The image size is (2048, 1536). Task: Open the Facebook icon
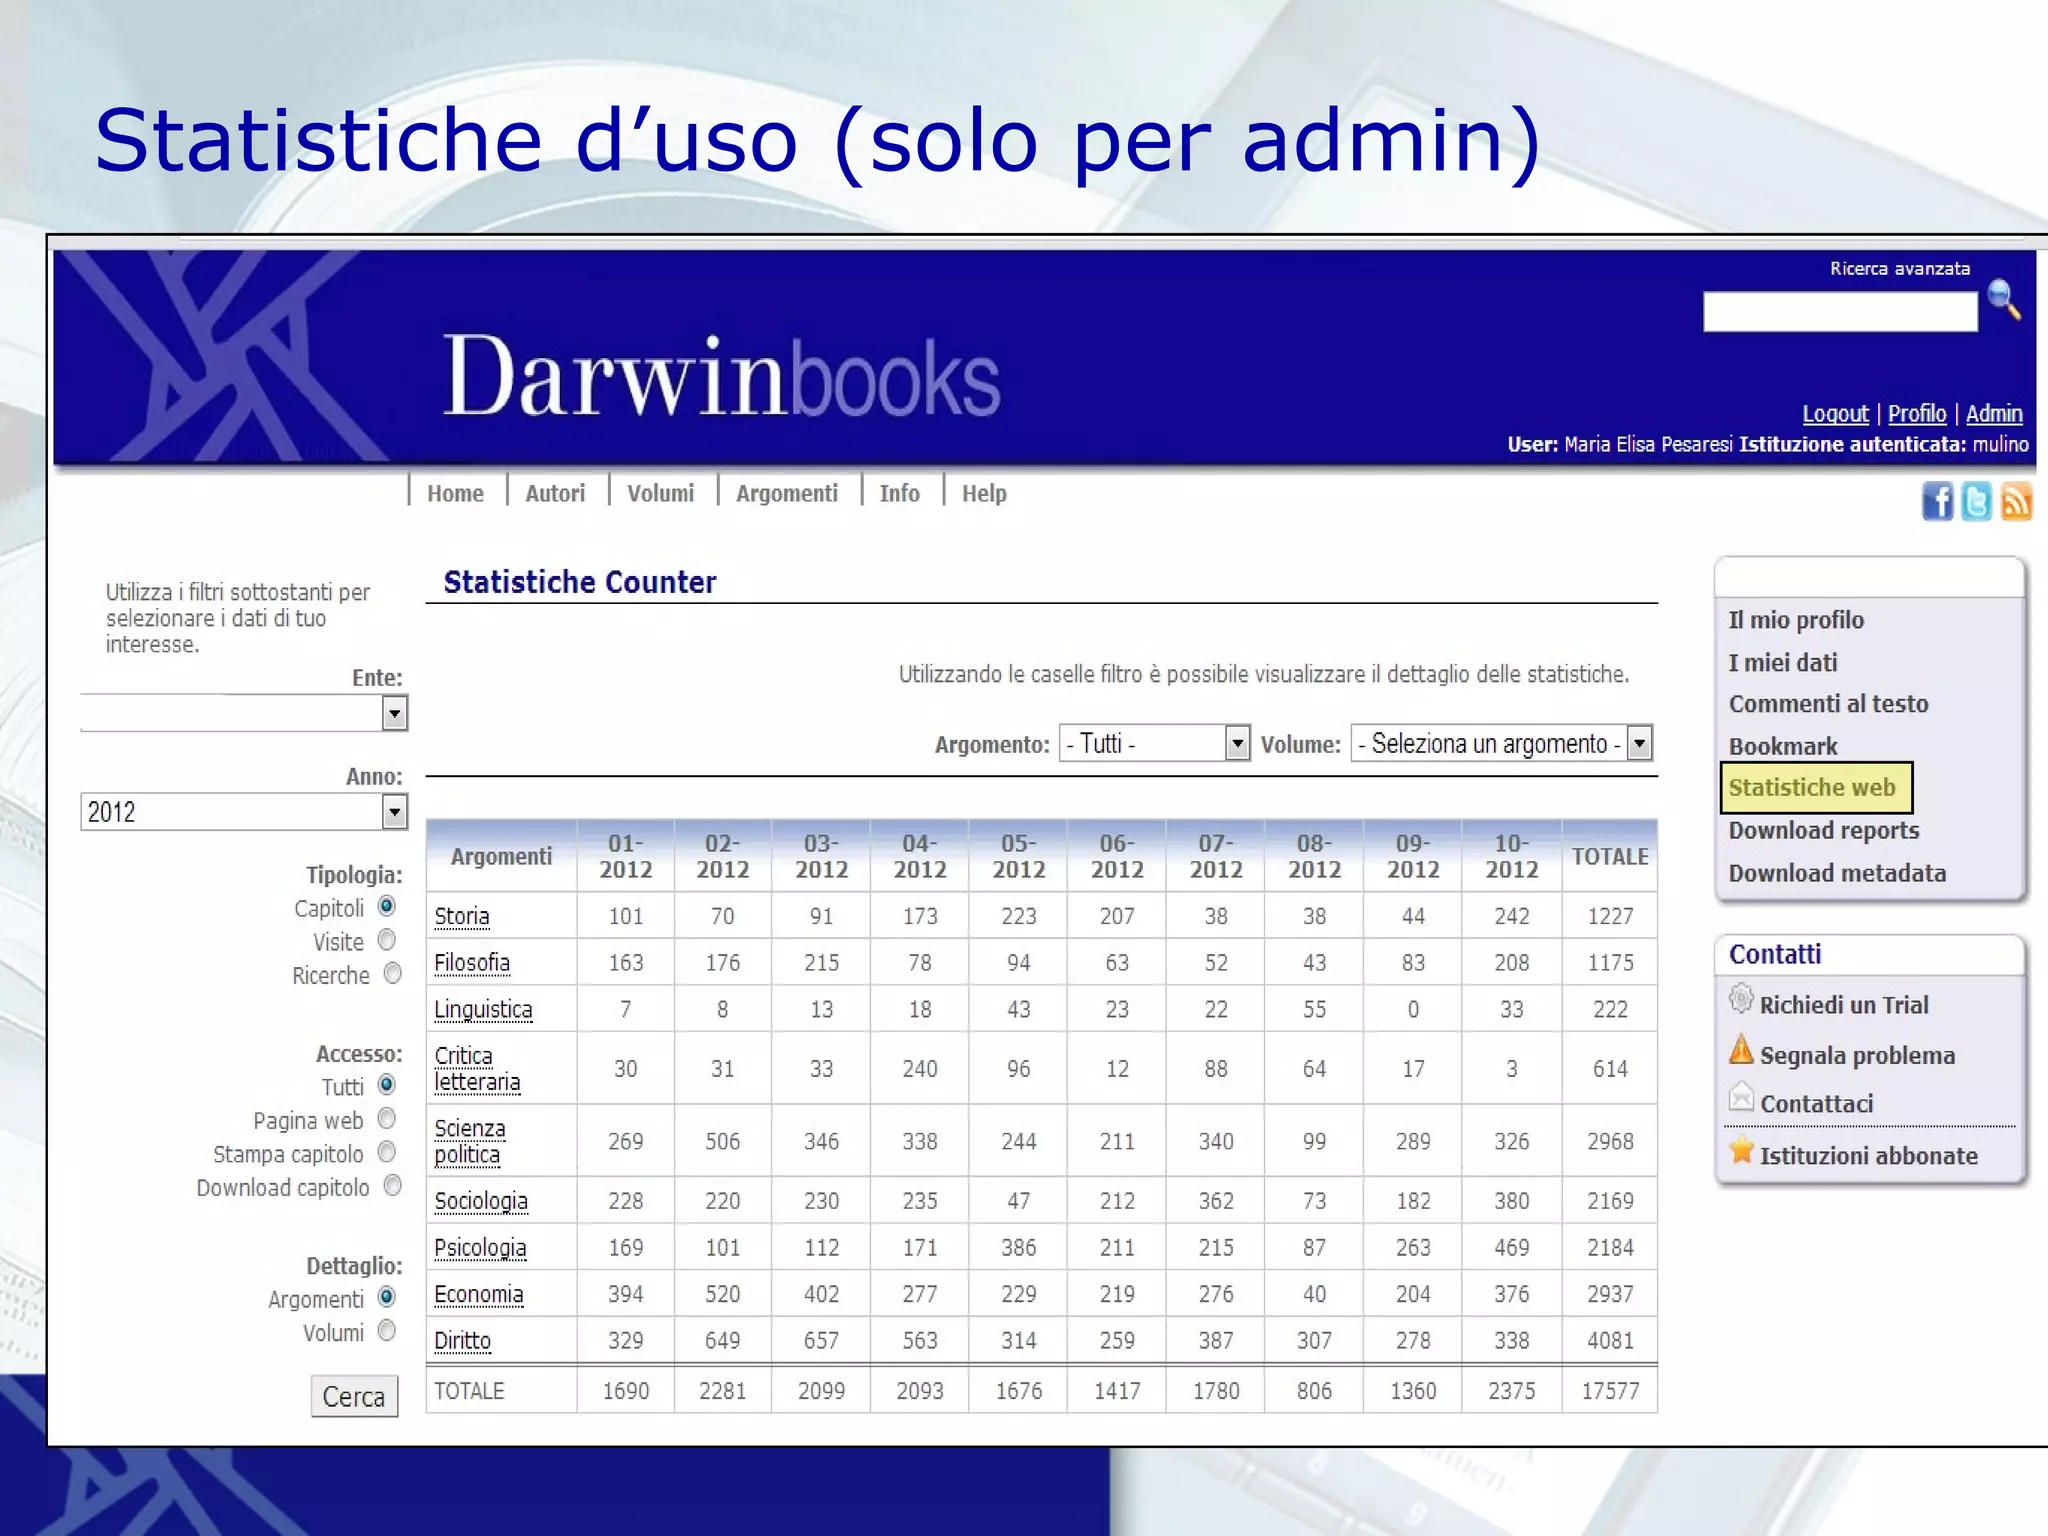coord(1937,501)
